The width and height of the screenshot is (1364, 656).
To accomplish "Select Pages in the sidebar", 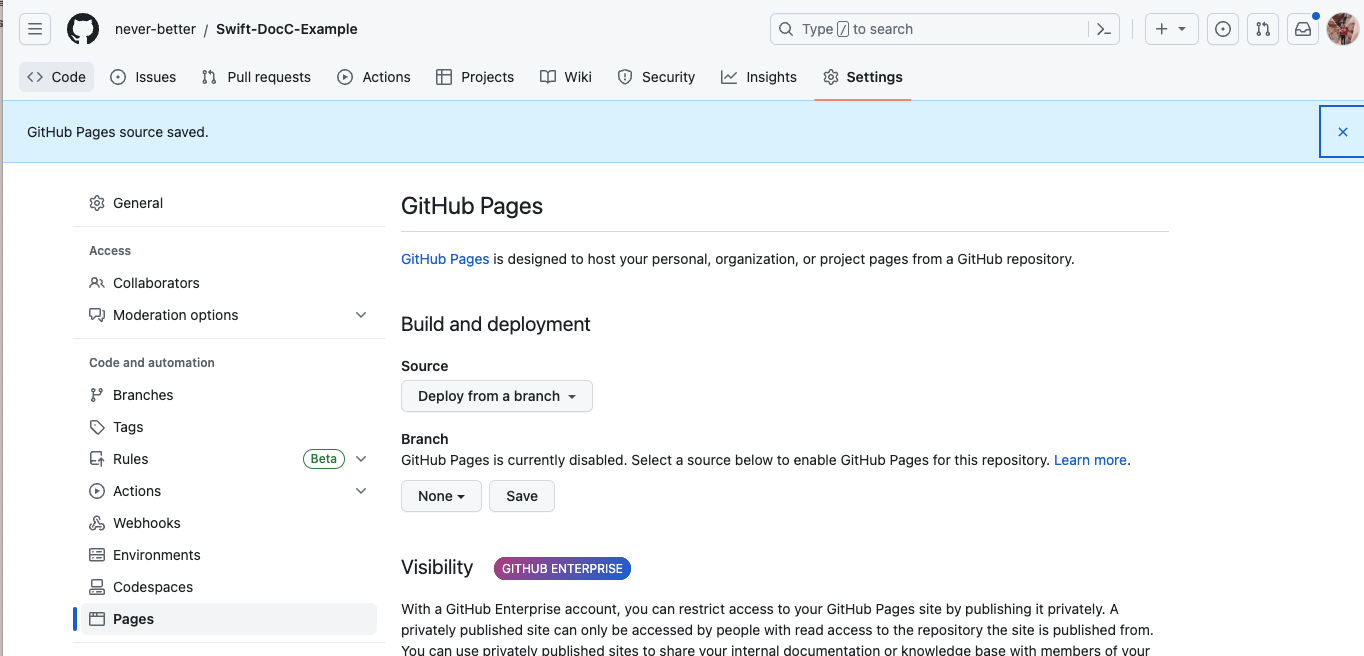I will pos(228,619).
